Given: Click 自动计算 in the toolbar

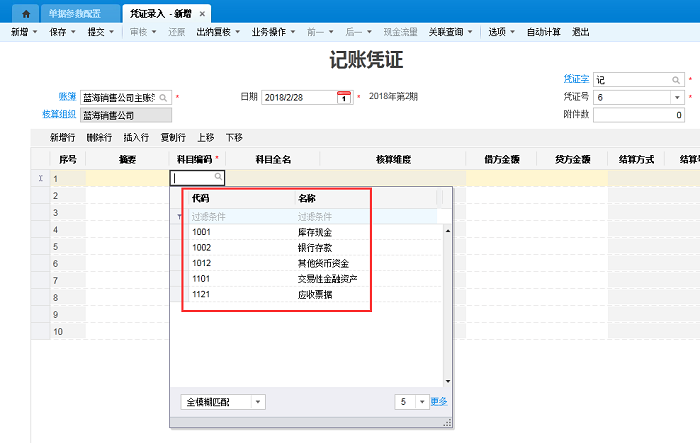Looking at the screenshot, I should pos(543,32).
